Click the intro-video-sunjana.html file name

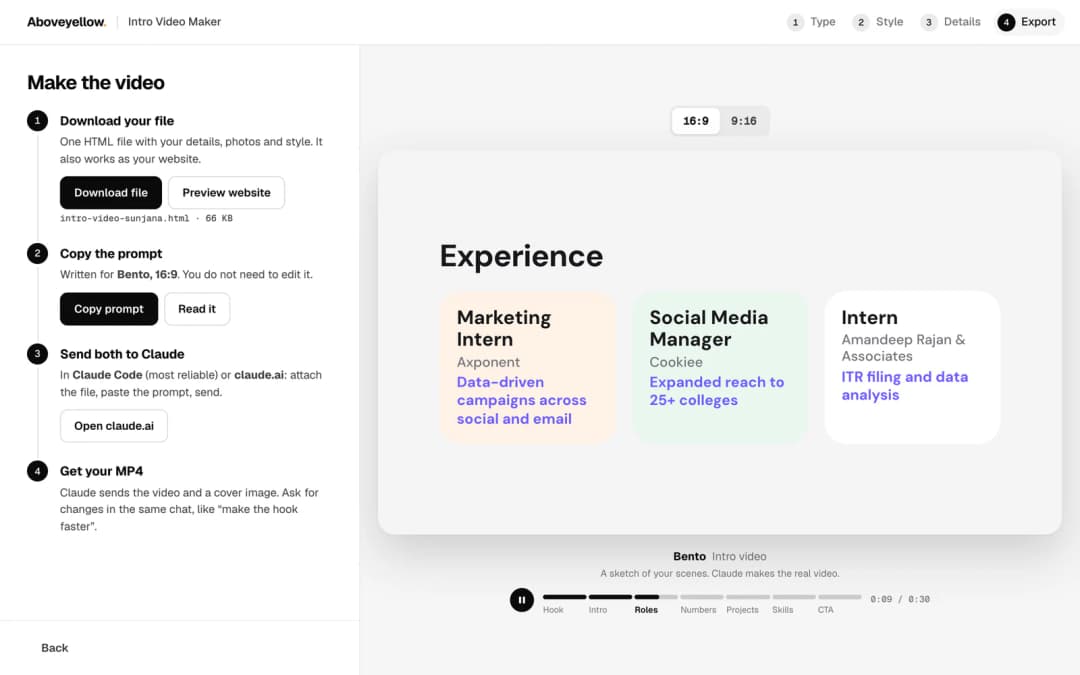pos(125,218)
